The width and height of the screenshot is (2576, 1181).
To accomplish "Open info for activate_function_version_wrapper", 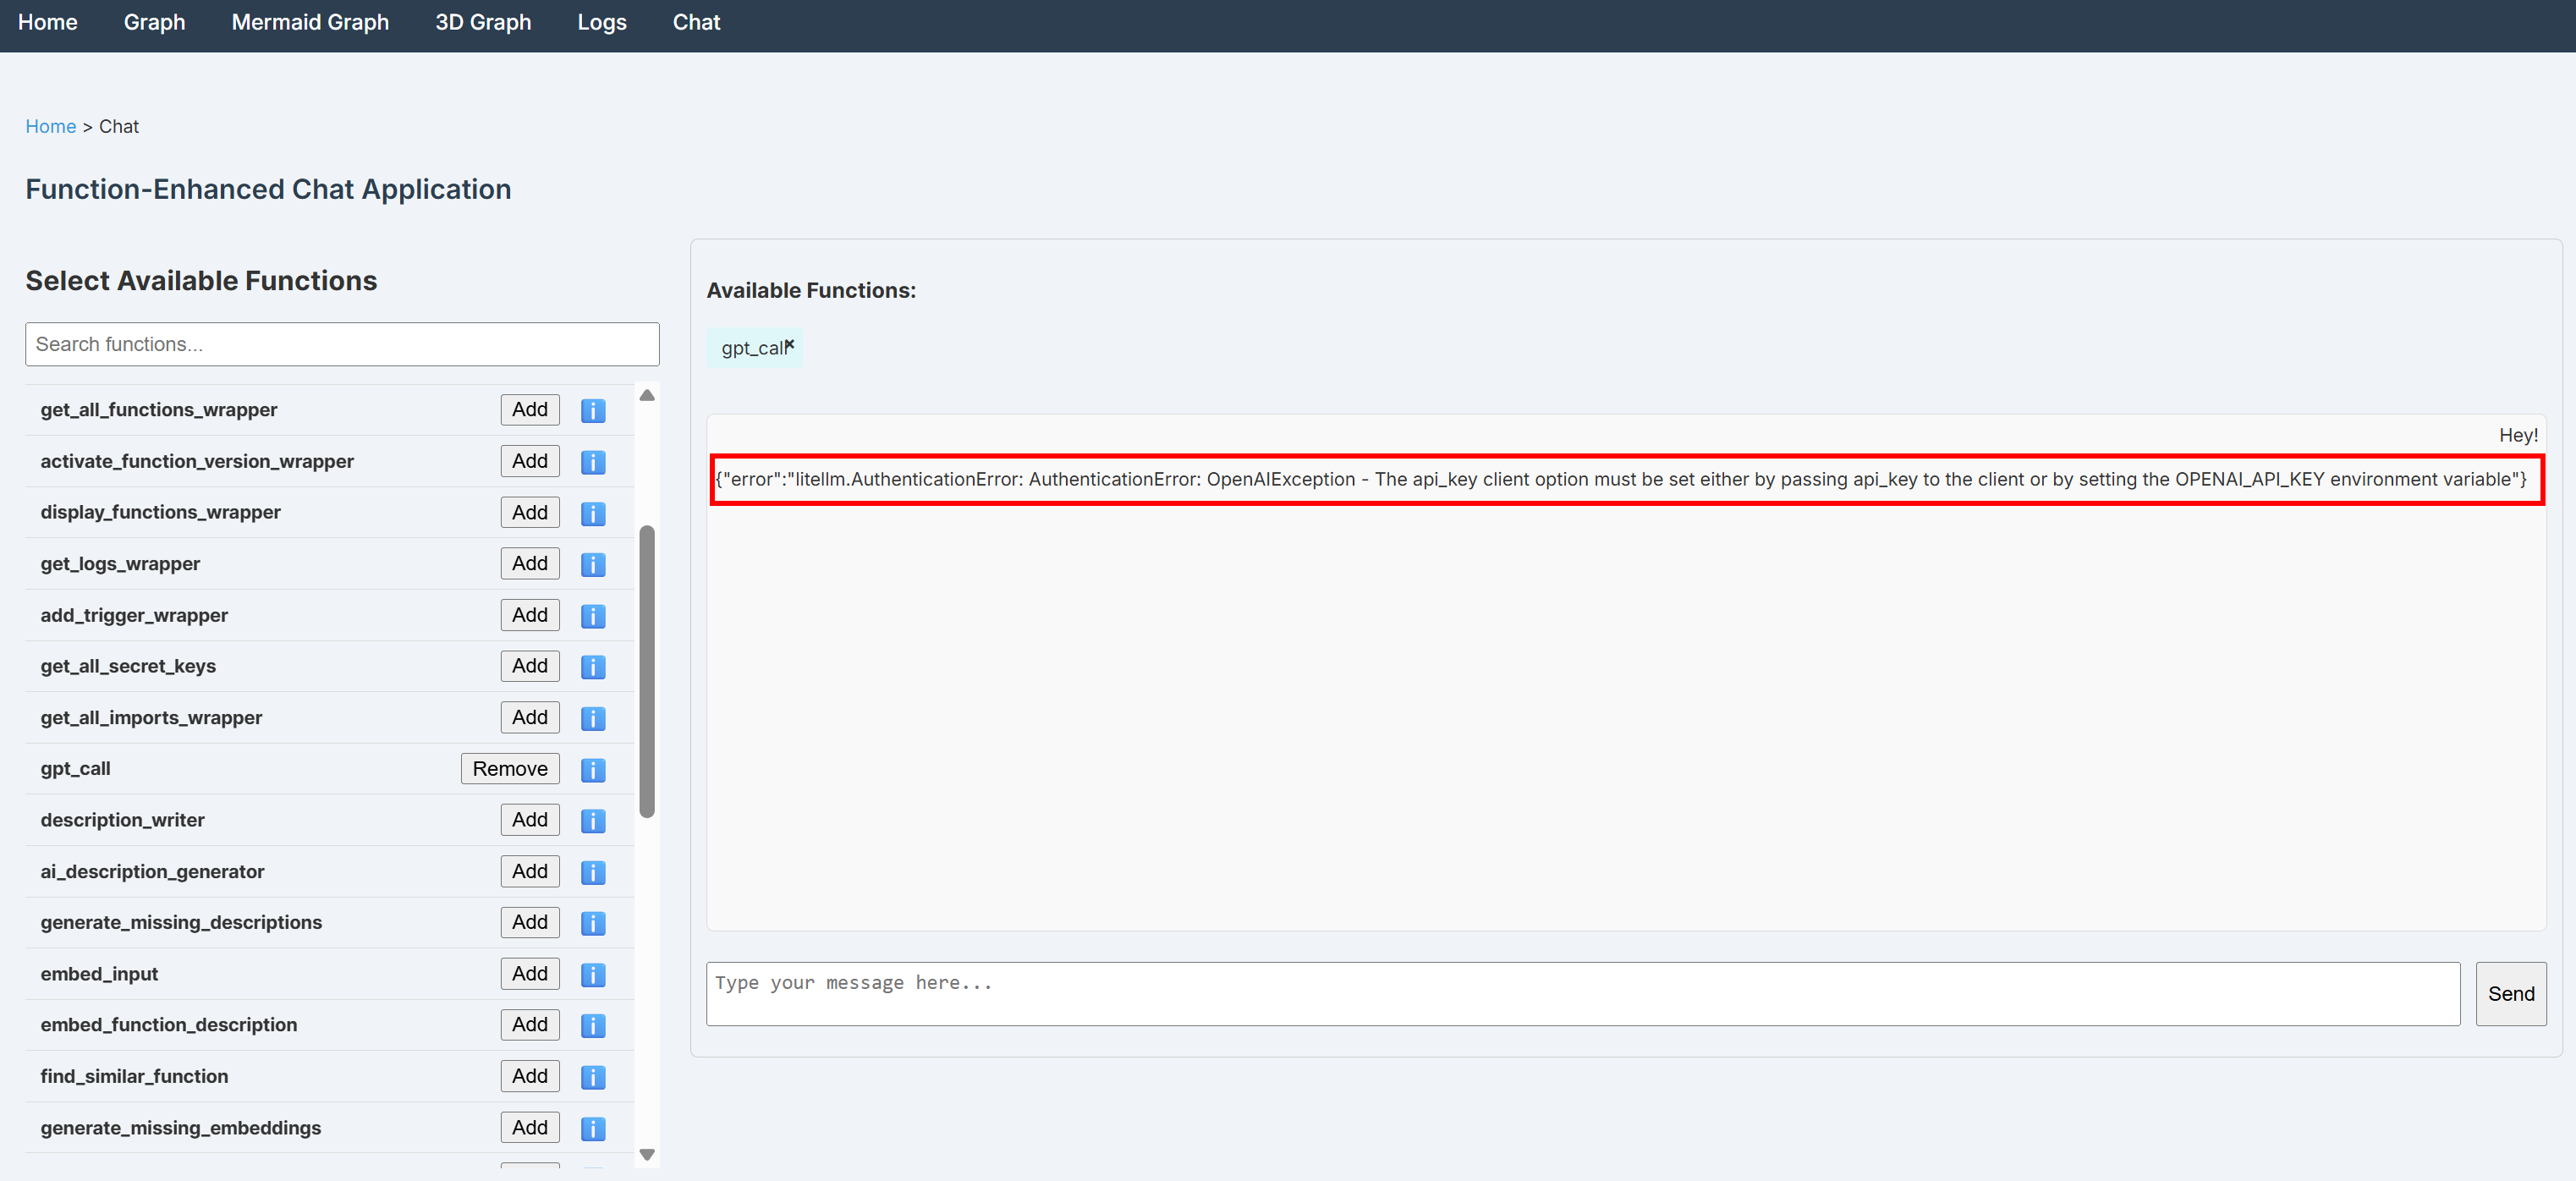I will [x=592, y=462].
